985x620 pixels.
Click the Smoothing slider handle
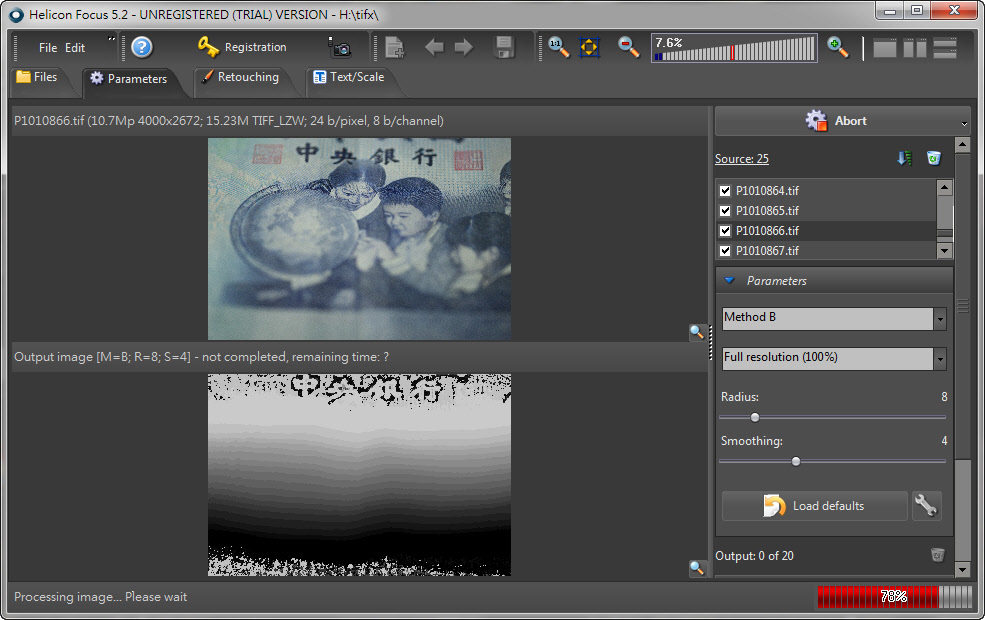(x=796, y=461)
